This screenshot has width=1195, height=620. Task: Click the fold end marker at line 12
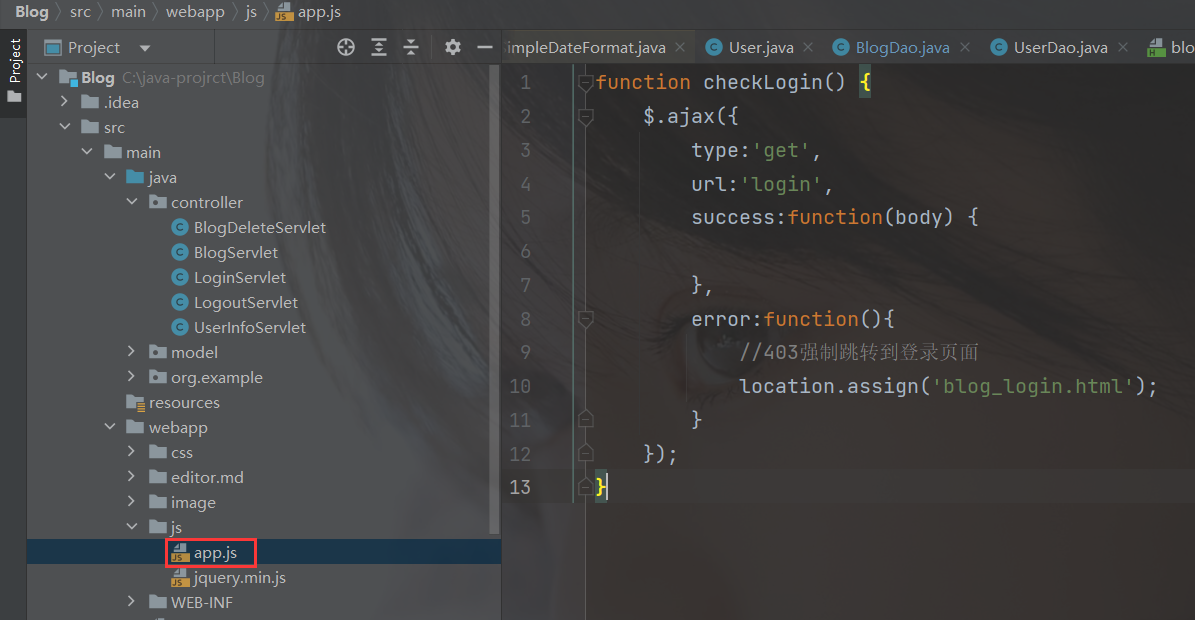click(x=585, y=453)
